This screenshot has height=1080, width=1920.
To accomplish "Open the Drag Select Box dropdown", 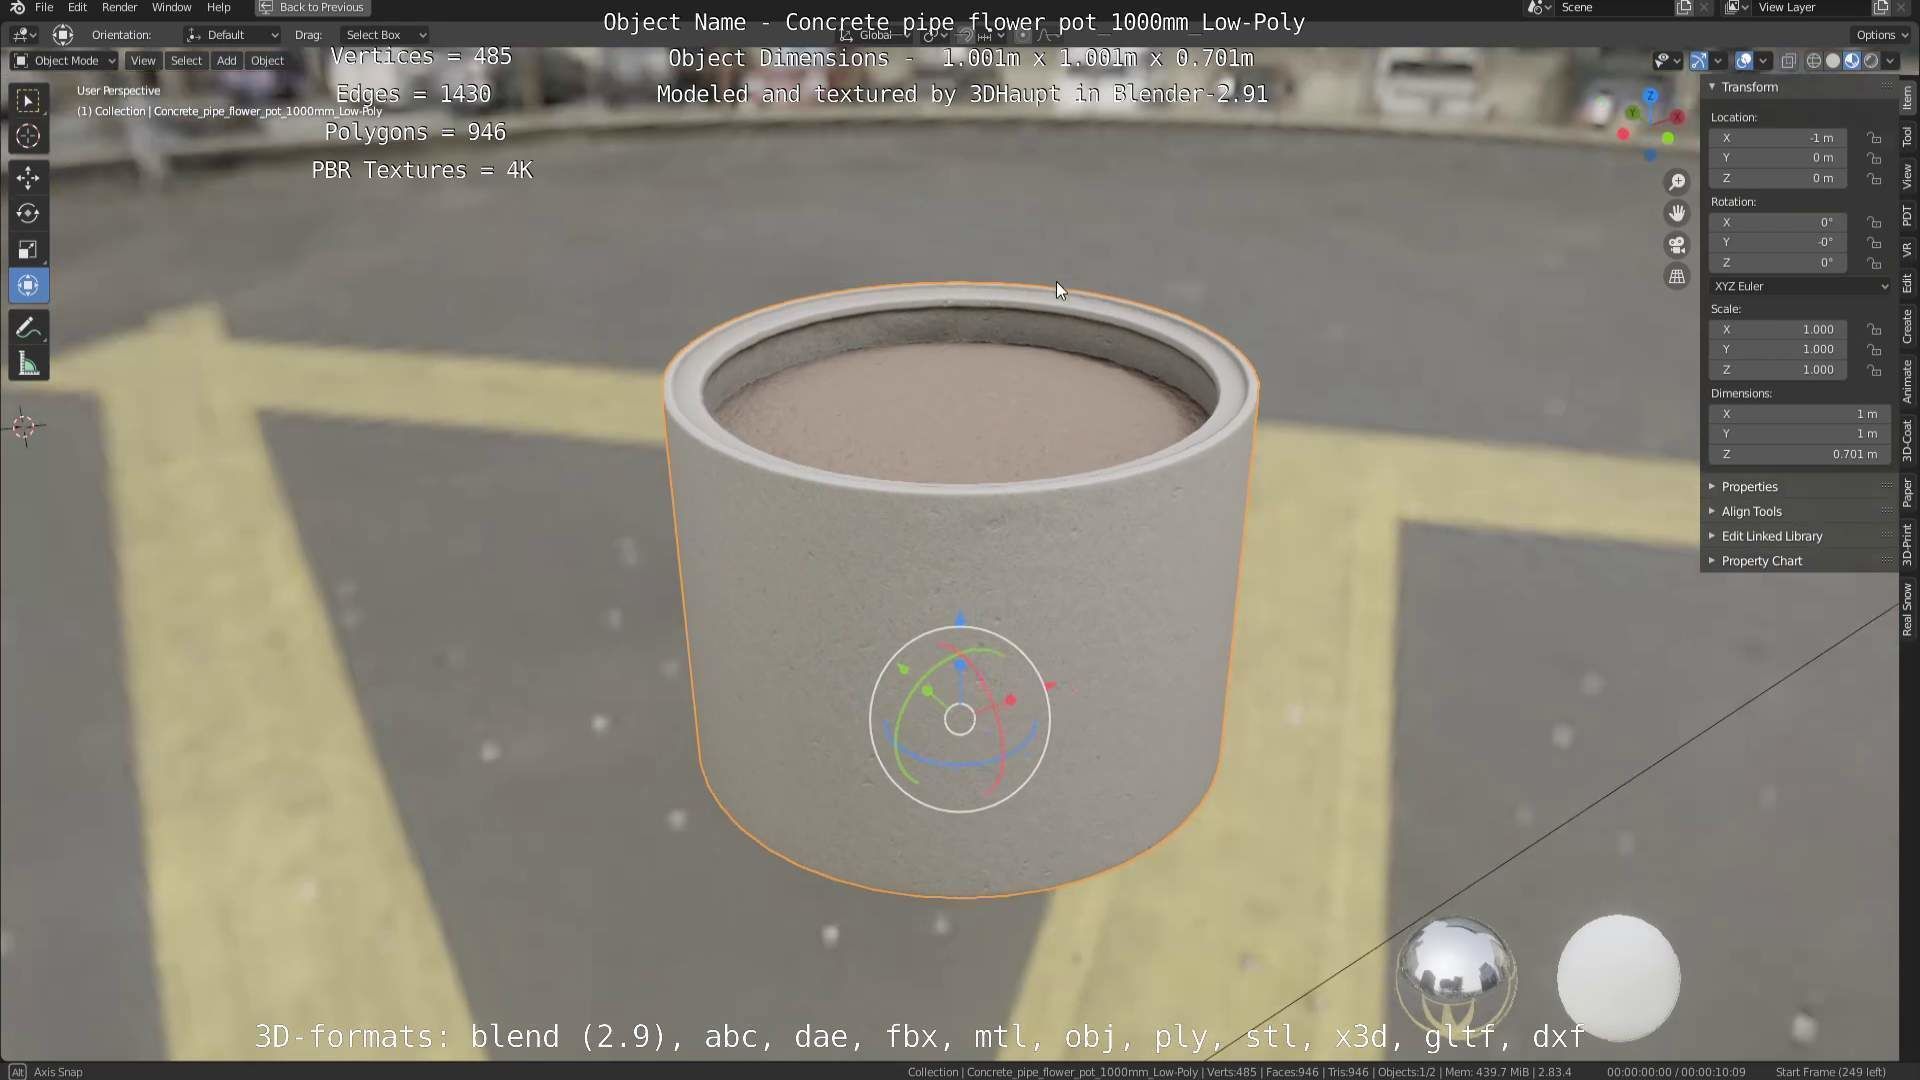I will point(385,35).
